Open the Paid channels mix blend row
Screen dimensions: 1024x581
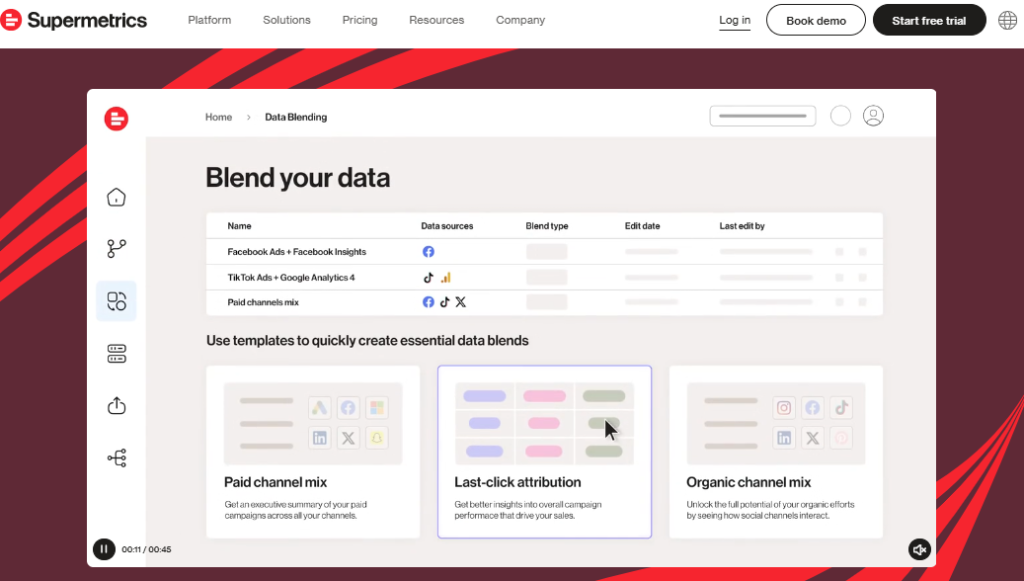point(545,302)
